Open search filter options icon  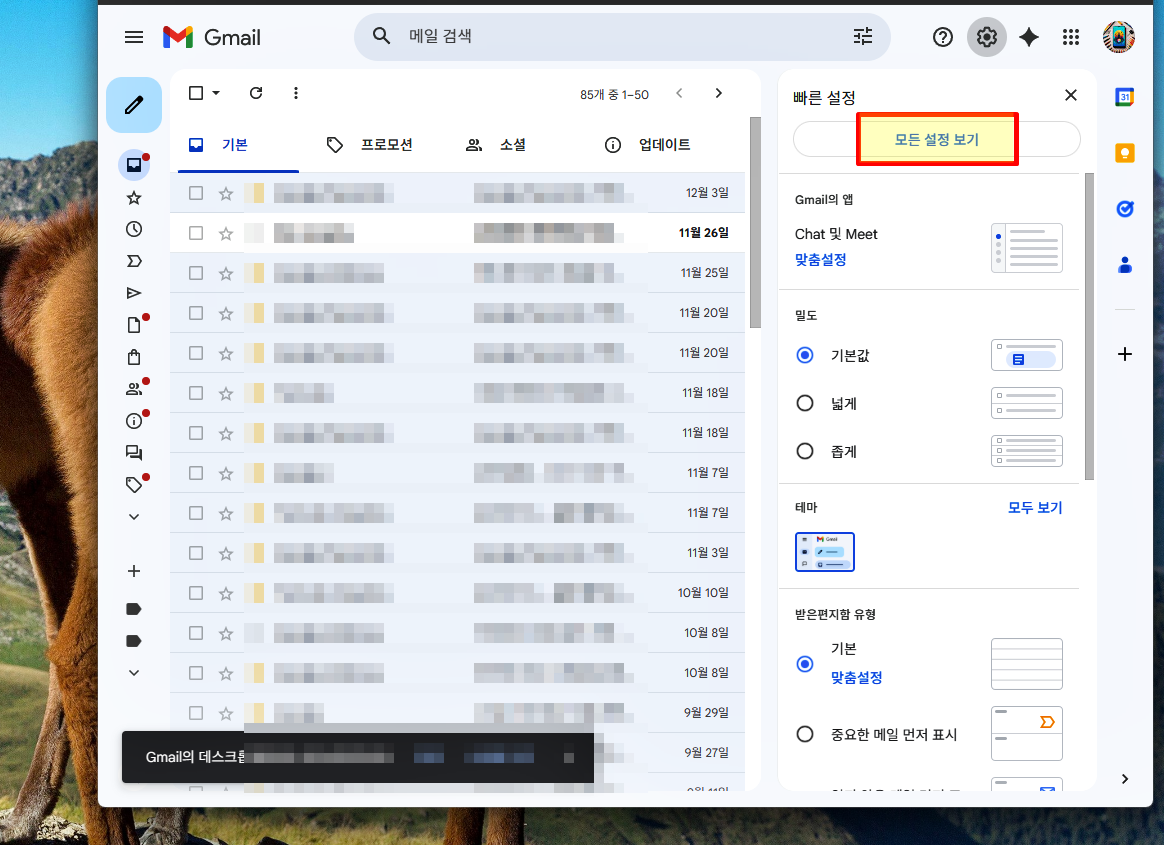tap(863, 36)
